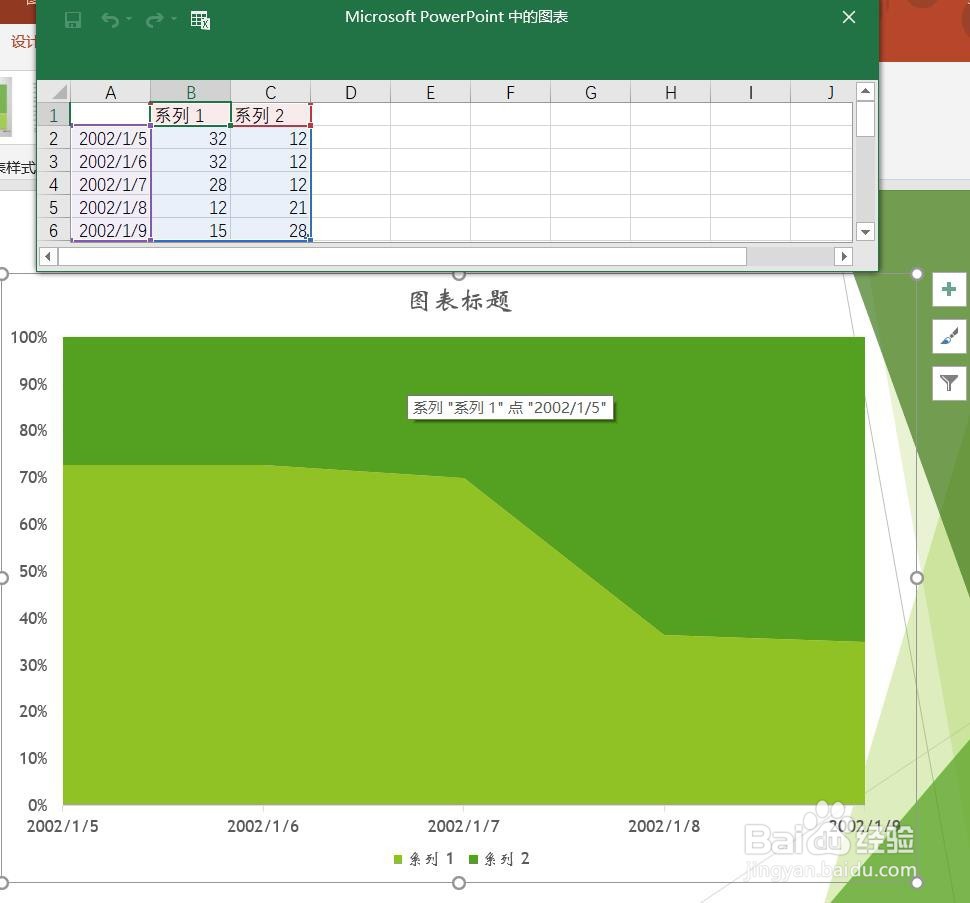The width and height of the screenshot is (970, 903).
Task: Click the 图表标题 chart title
Action: (x=458, y=300)
